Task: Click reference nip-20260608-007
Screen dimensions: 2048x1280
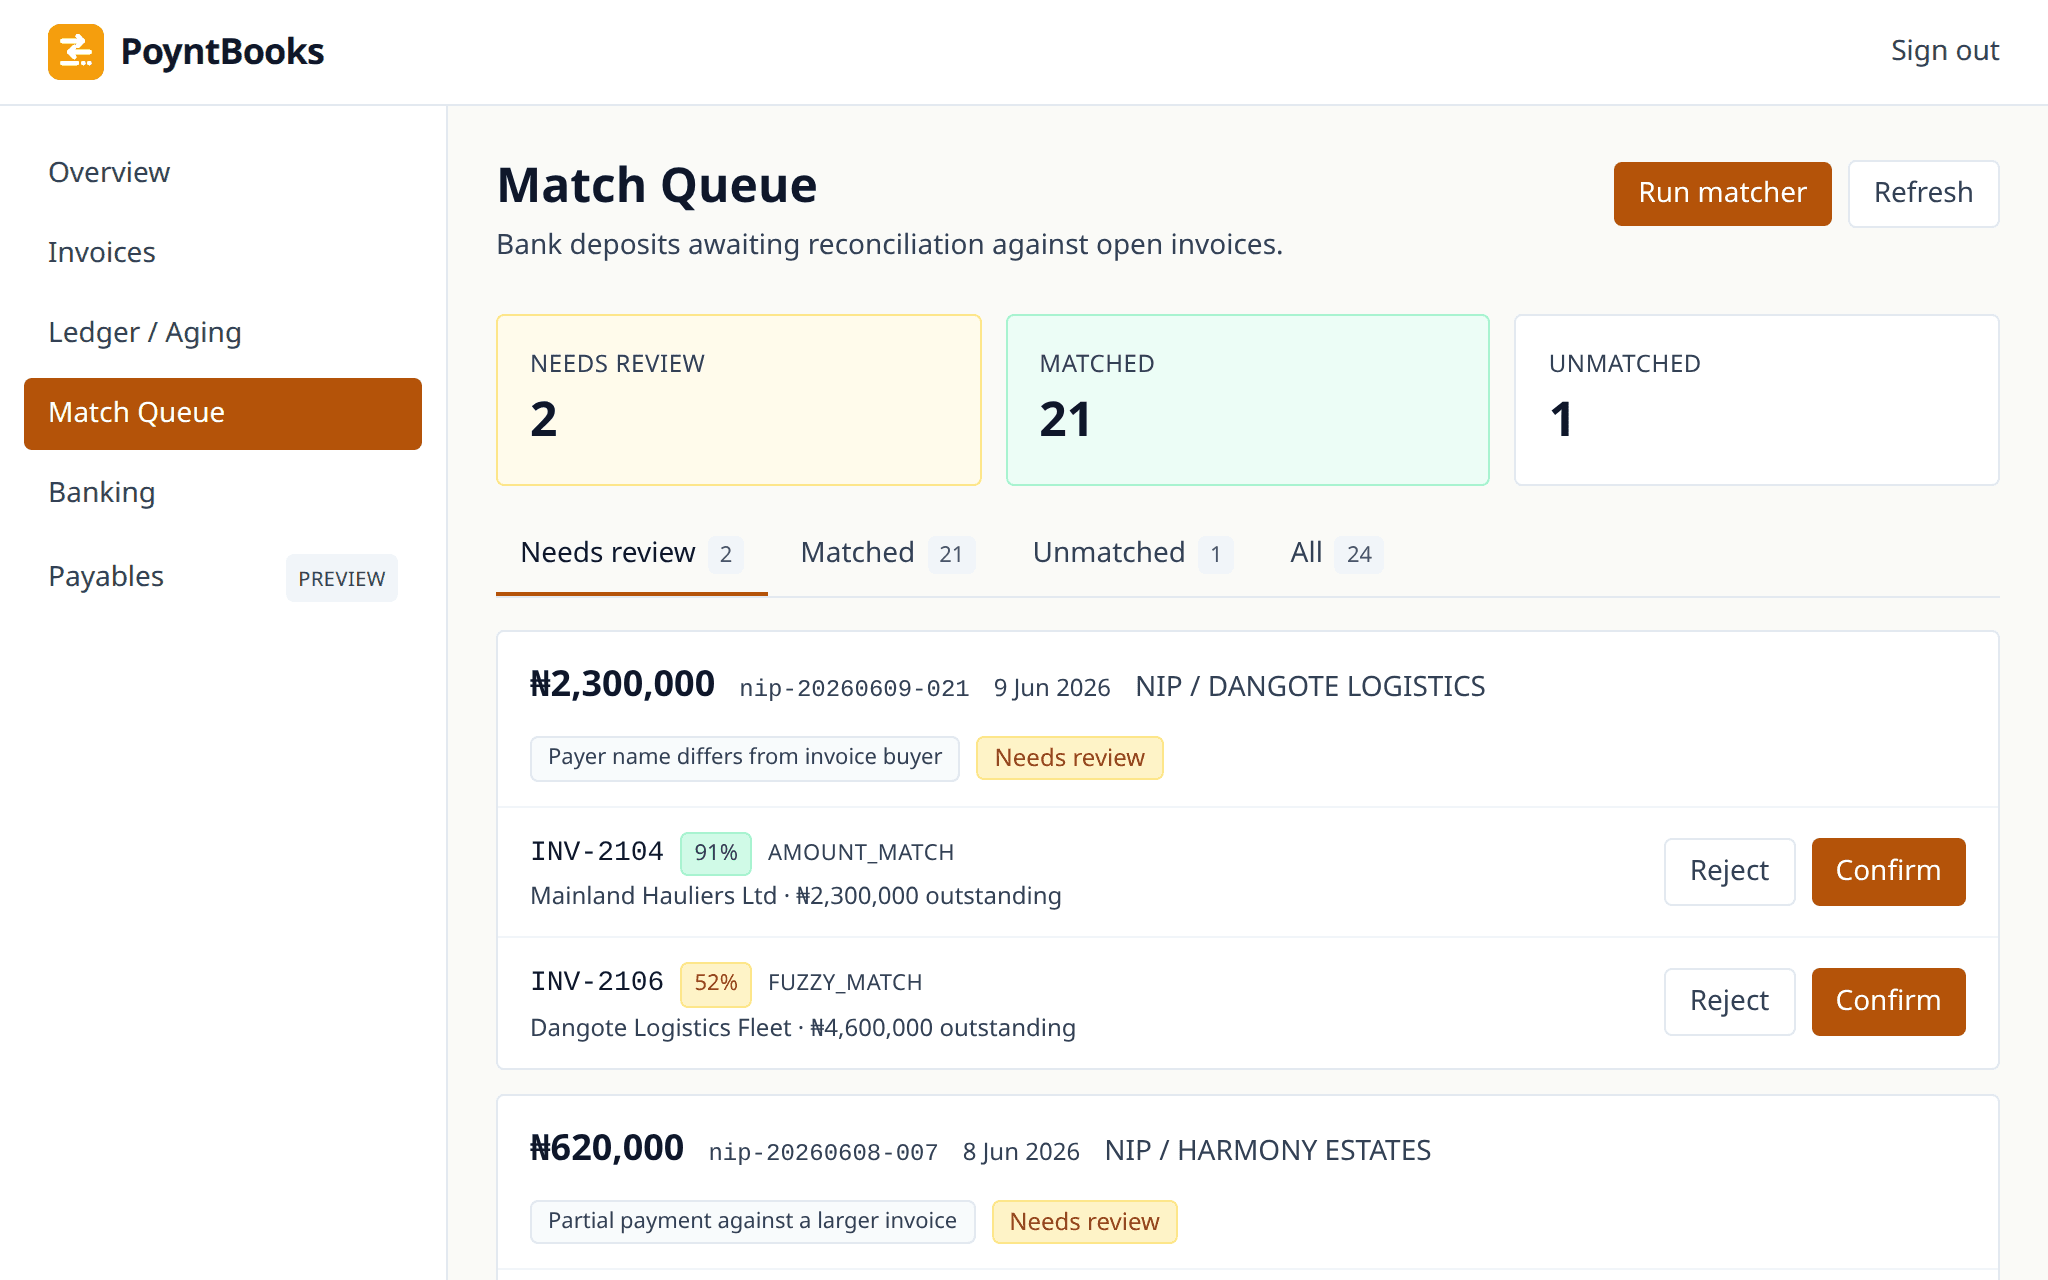Action: click(x=823, y=1152)
